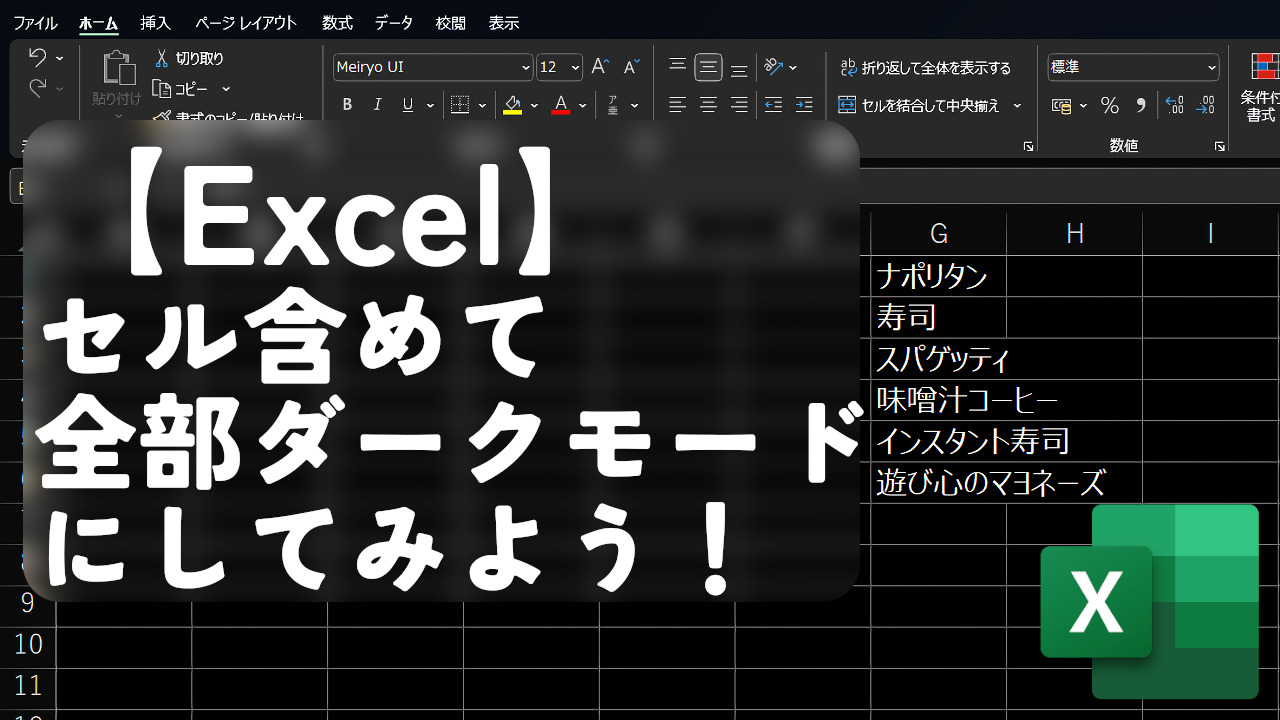Increase indent
This screenshot has width=1280, height=720.
click(804, 105)
